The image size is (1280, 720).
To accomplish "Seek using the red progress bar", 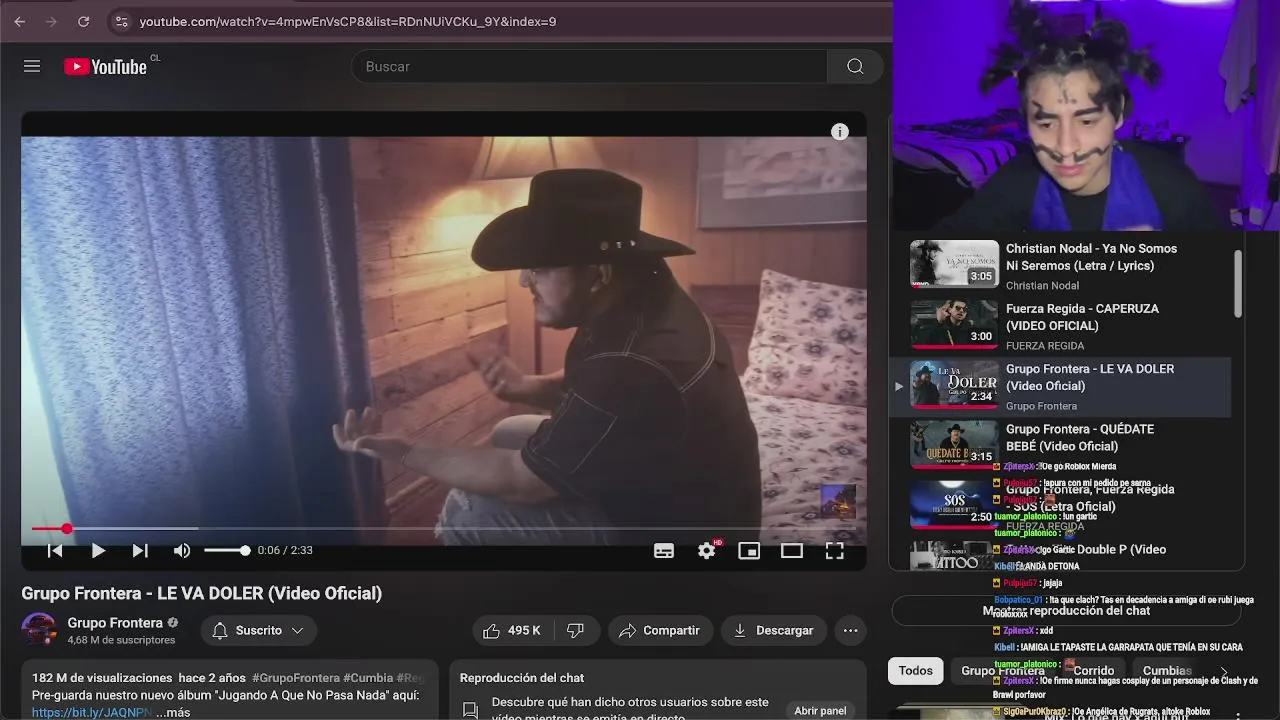I will pos(443,528).
